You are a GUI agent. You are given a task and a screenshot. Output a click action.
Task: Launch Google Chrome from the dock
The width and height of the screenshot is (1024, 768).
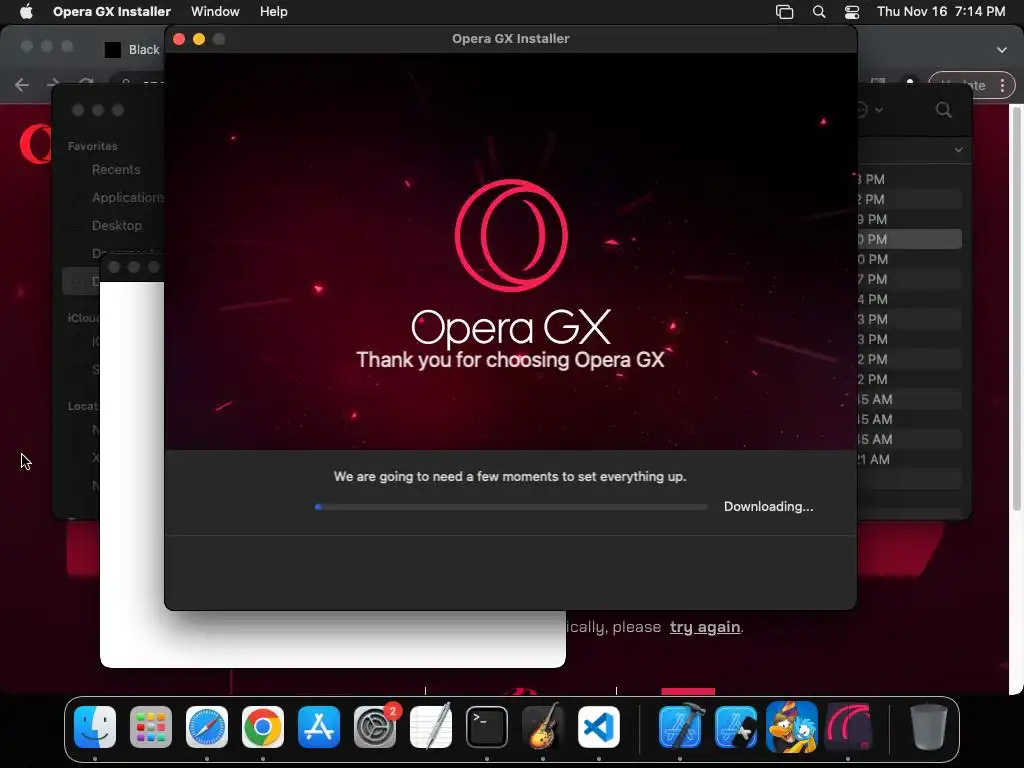(x=263, y=727)
